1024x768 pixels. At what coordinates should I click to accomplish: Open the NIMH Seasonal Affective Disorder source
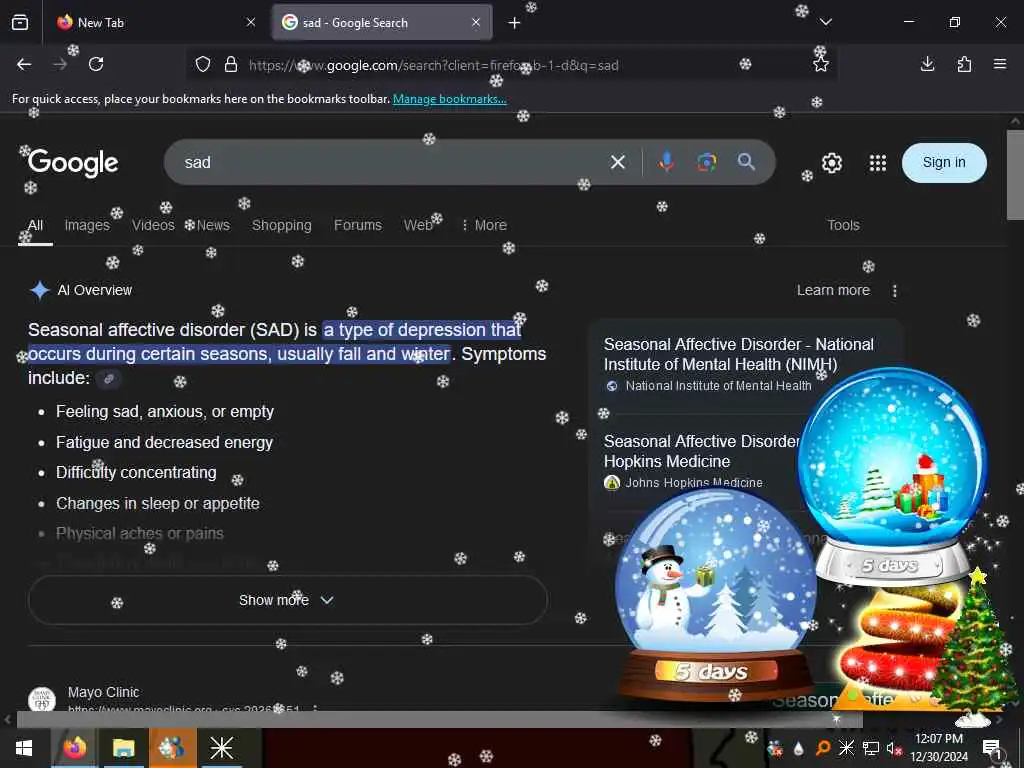(739, 355)
